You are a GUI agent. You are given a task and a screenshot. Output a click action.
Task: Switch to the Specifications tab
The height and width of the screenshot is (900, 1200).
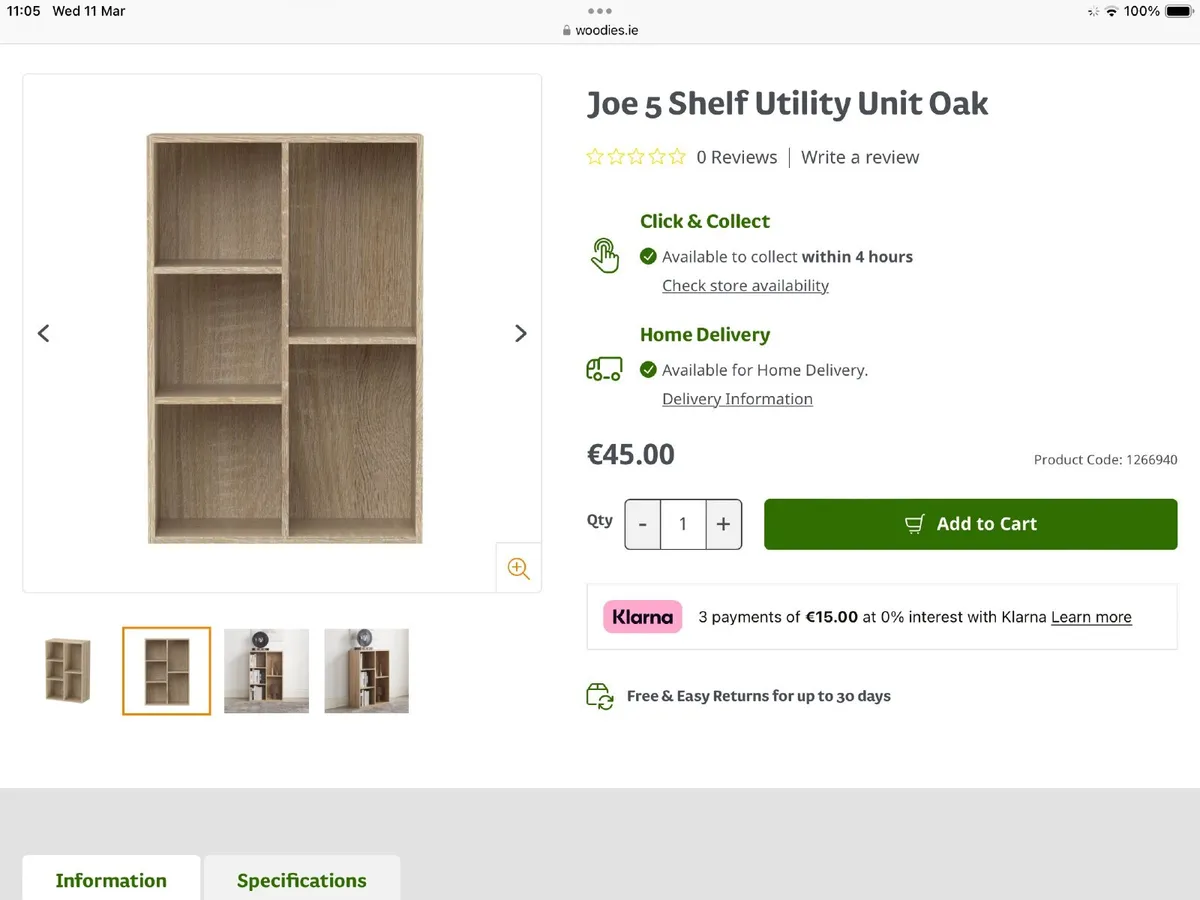(x=301, y=880)
